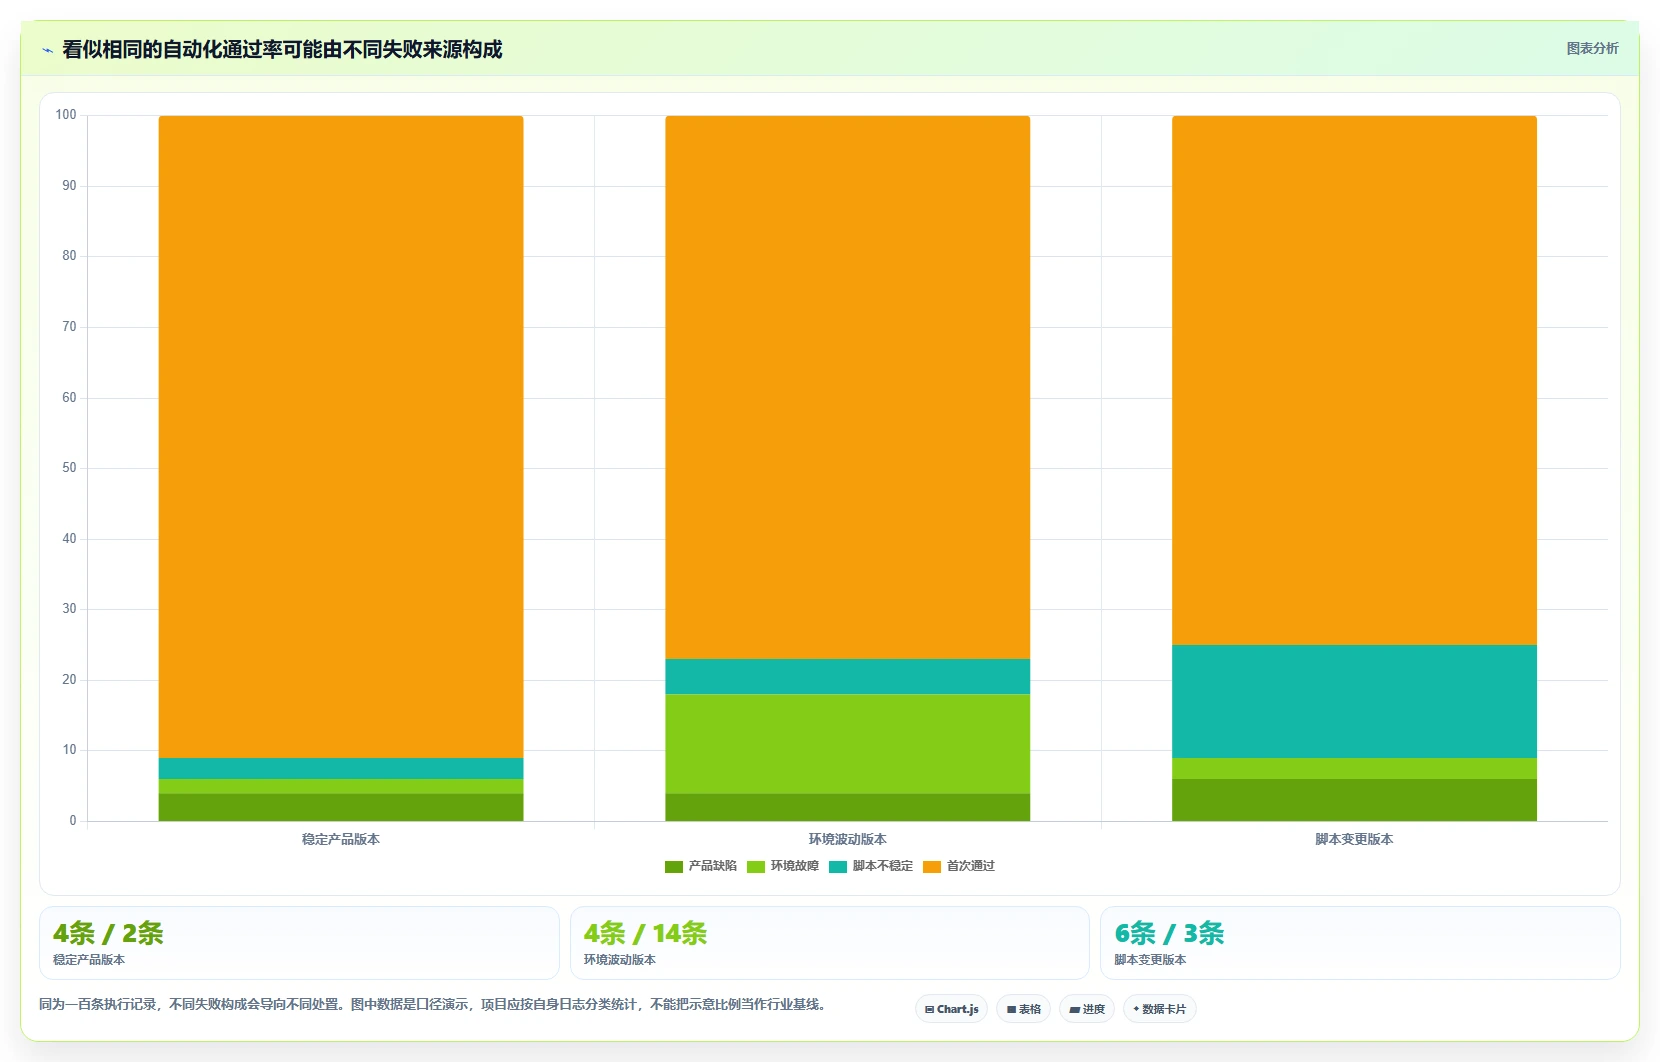Select the dark green 产品缺陷 segment of 环境波动版本 bar

click(848, 807)
